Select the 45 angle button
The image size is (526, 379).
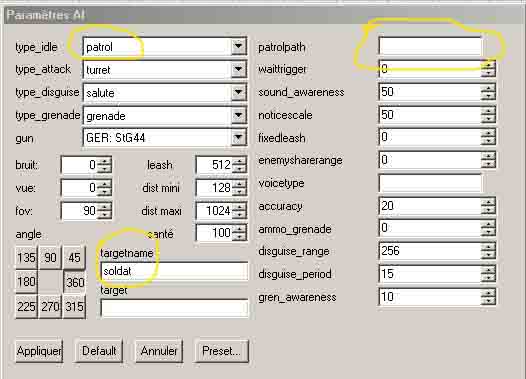74,258
